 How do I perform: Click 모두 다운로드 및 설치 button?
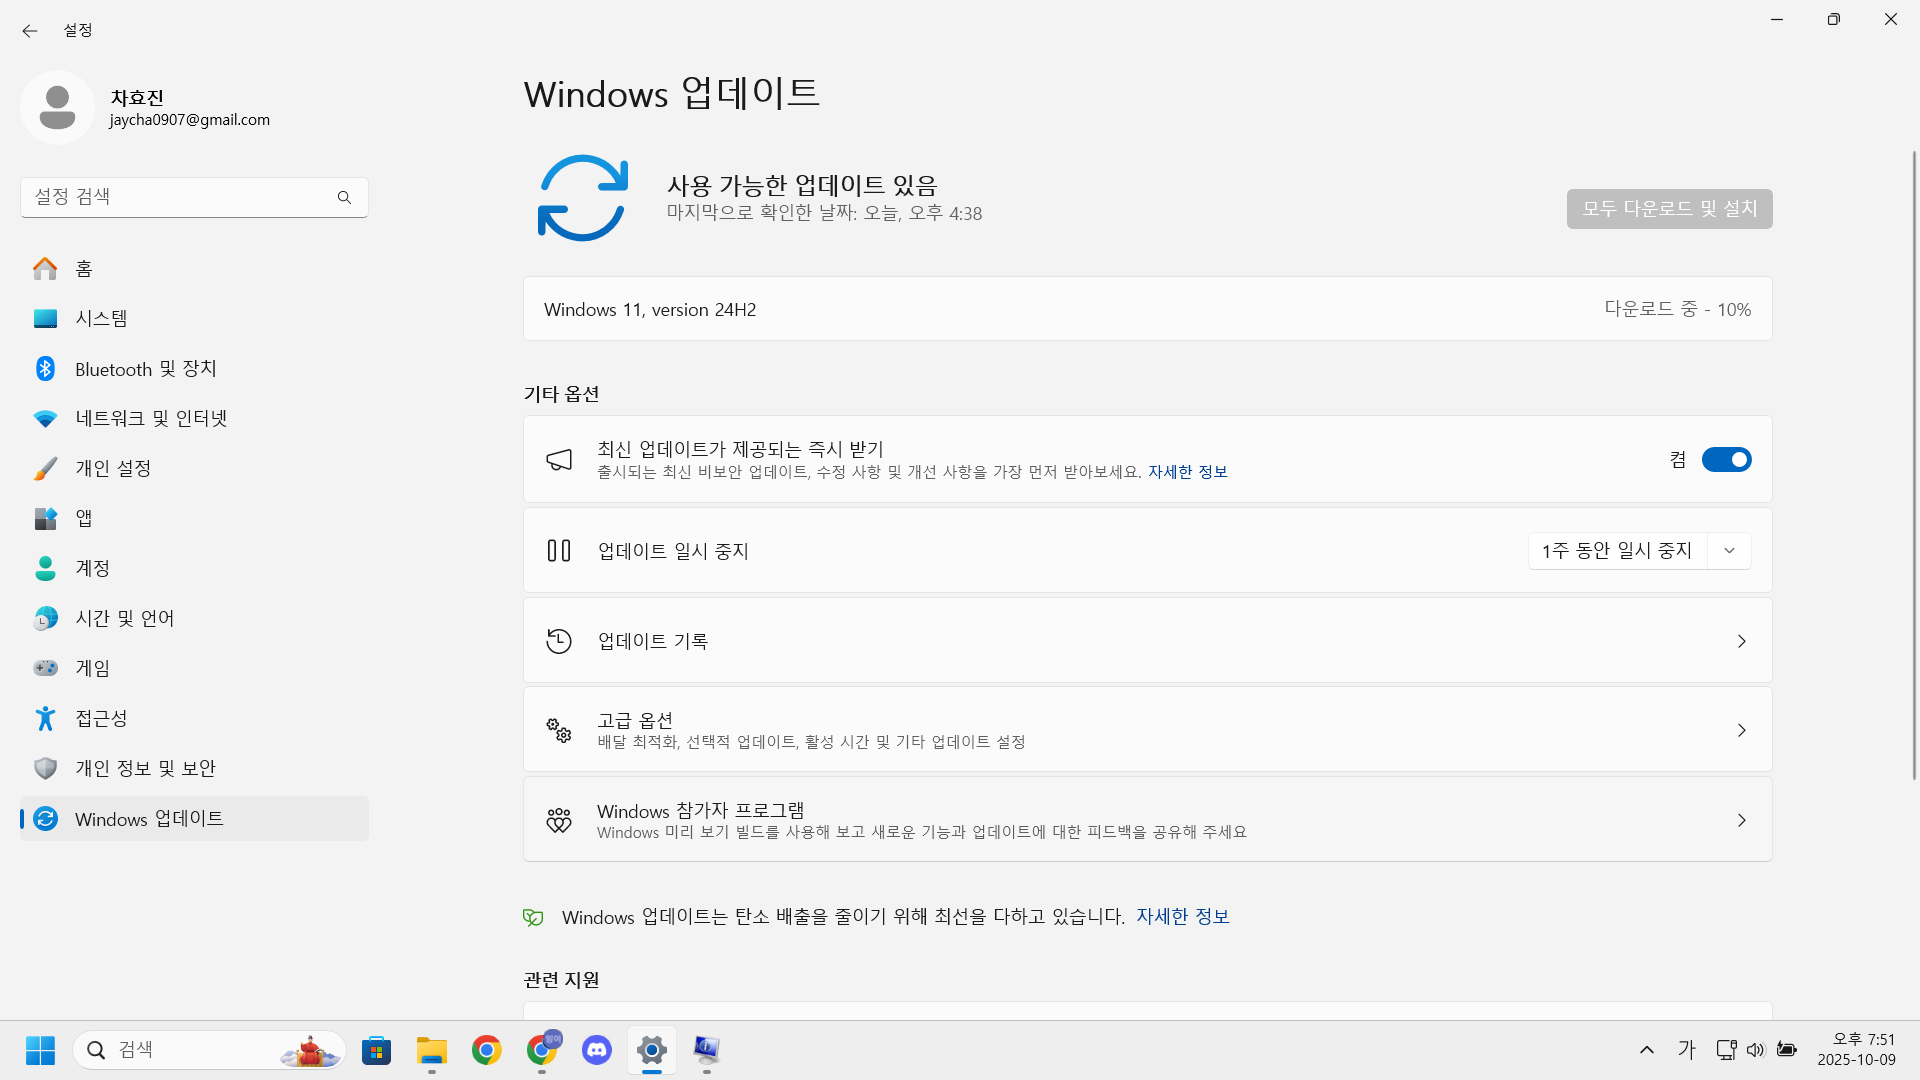tap(1669, 209)
